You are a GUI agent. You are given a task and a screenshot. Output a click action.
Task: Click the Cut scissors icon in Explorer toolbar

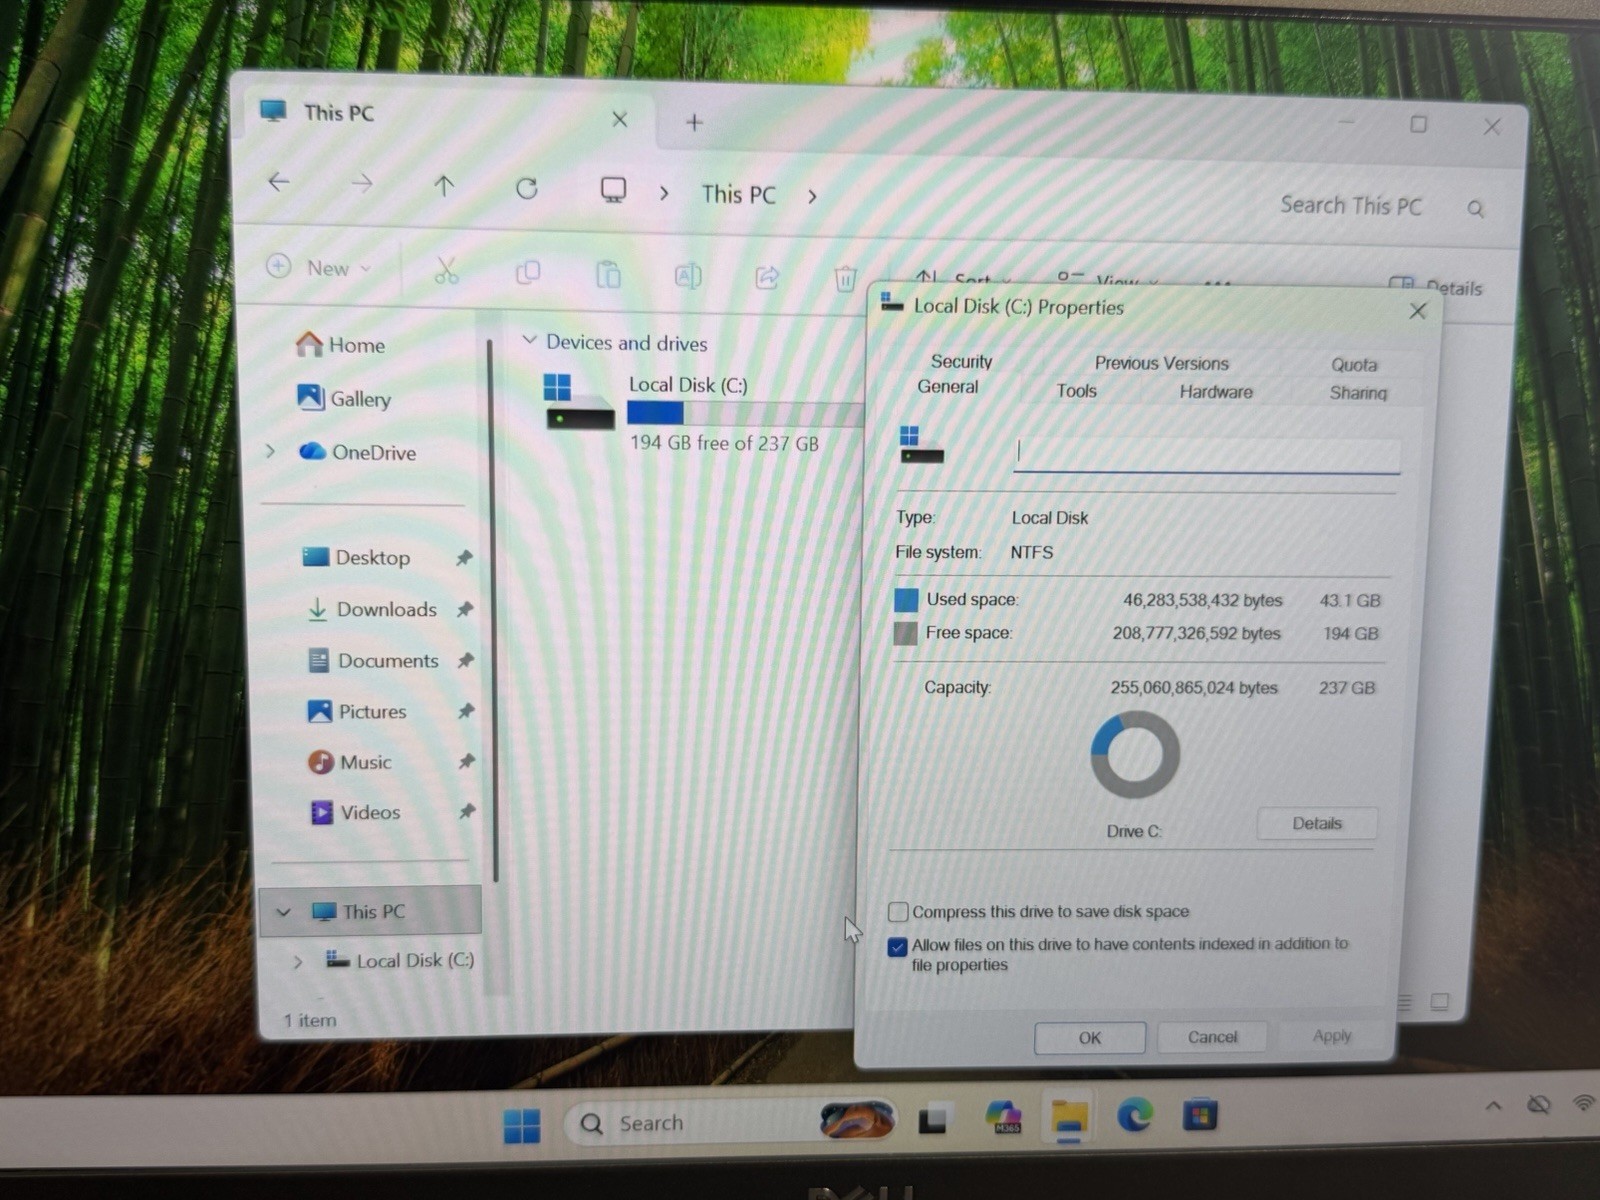(x=446, y=270)
